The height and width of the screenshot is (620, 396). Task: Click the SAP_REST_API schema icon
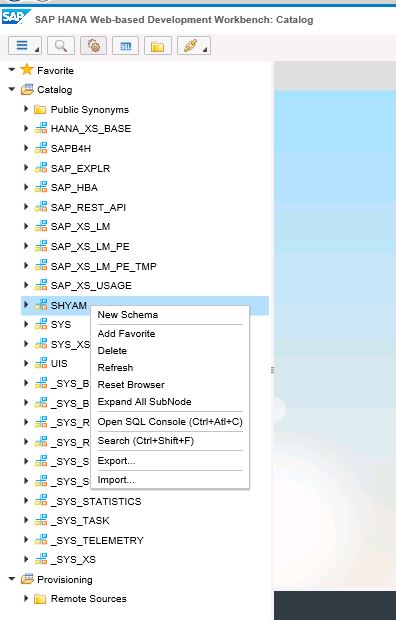41,207
